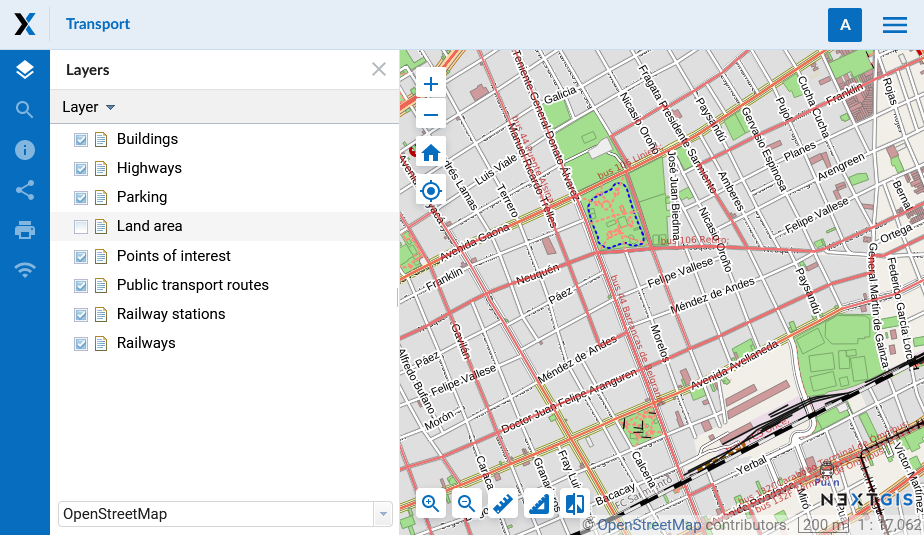The width and height of the screenshot is (924, 535).
Task: Click the Railways layer document icon
Action: (101, 343)
